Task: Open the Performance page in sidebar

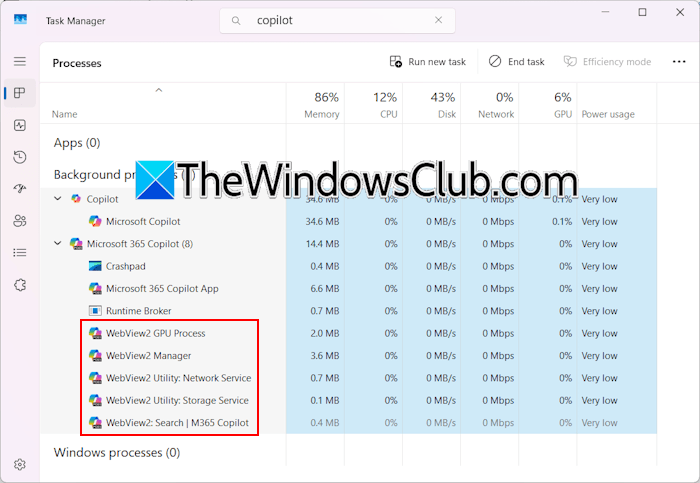Action: pos(20,125)
